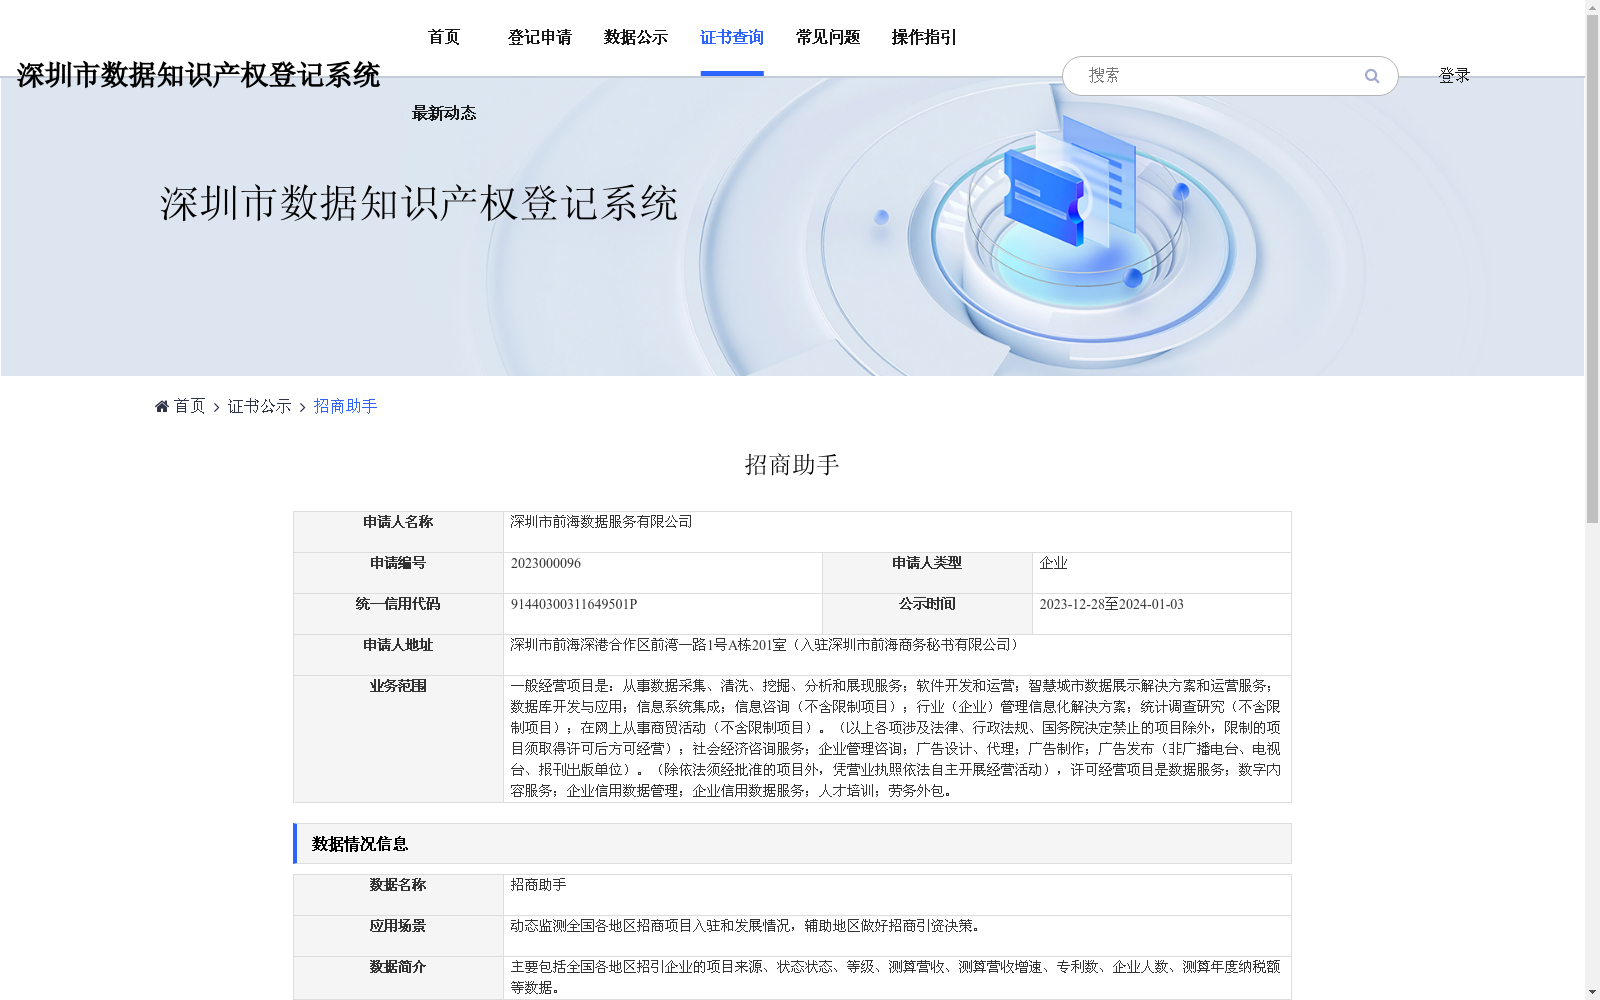
Task: Click the 数据简介 description text
Action: (895, 977)
